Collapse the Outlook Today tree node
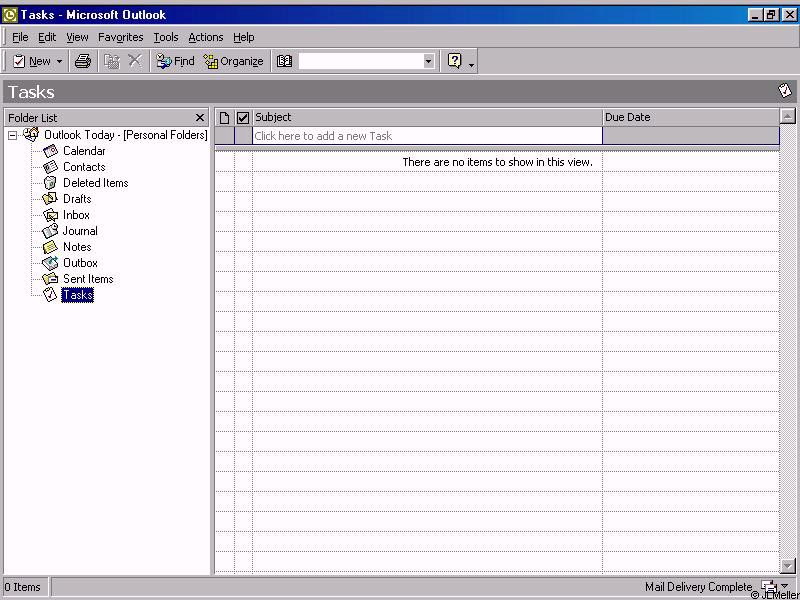This screenshot has height=600, width=800. (x=13, y=135)
